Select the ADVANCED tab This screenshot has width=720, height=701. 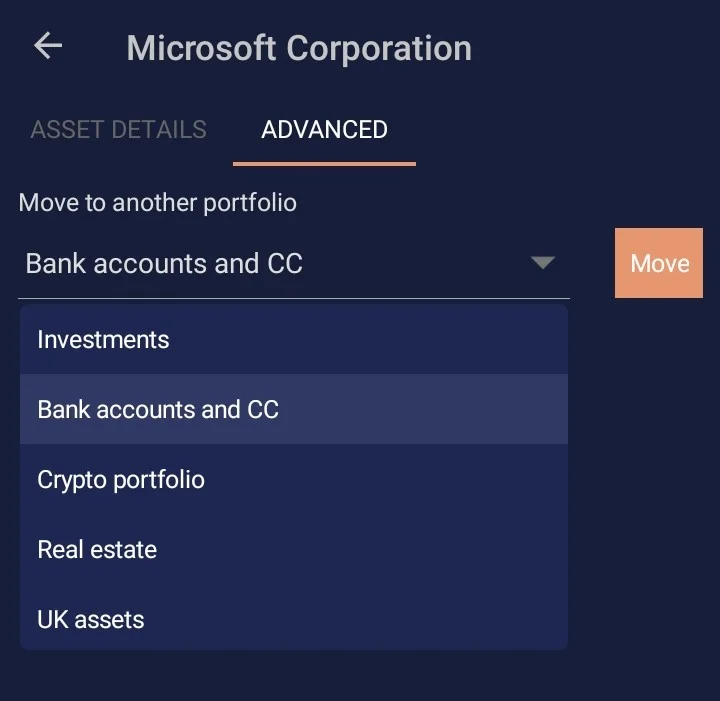tap(324, 130)
